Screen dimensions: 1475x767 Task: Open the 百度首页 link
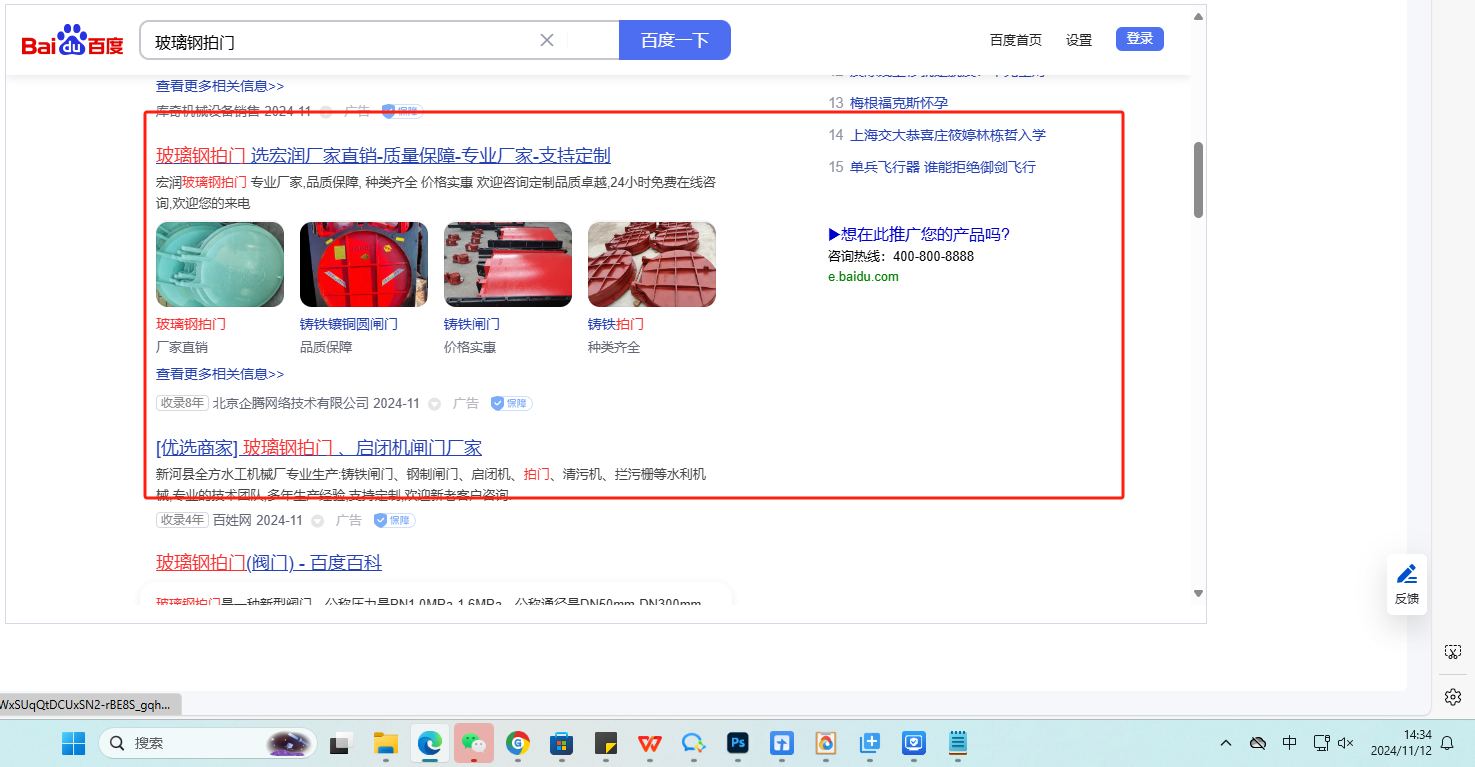[x=1016, y=40]
